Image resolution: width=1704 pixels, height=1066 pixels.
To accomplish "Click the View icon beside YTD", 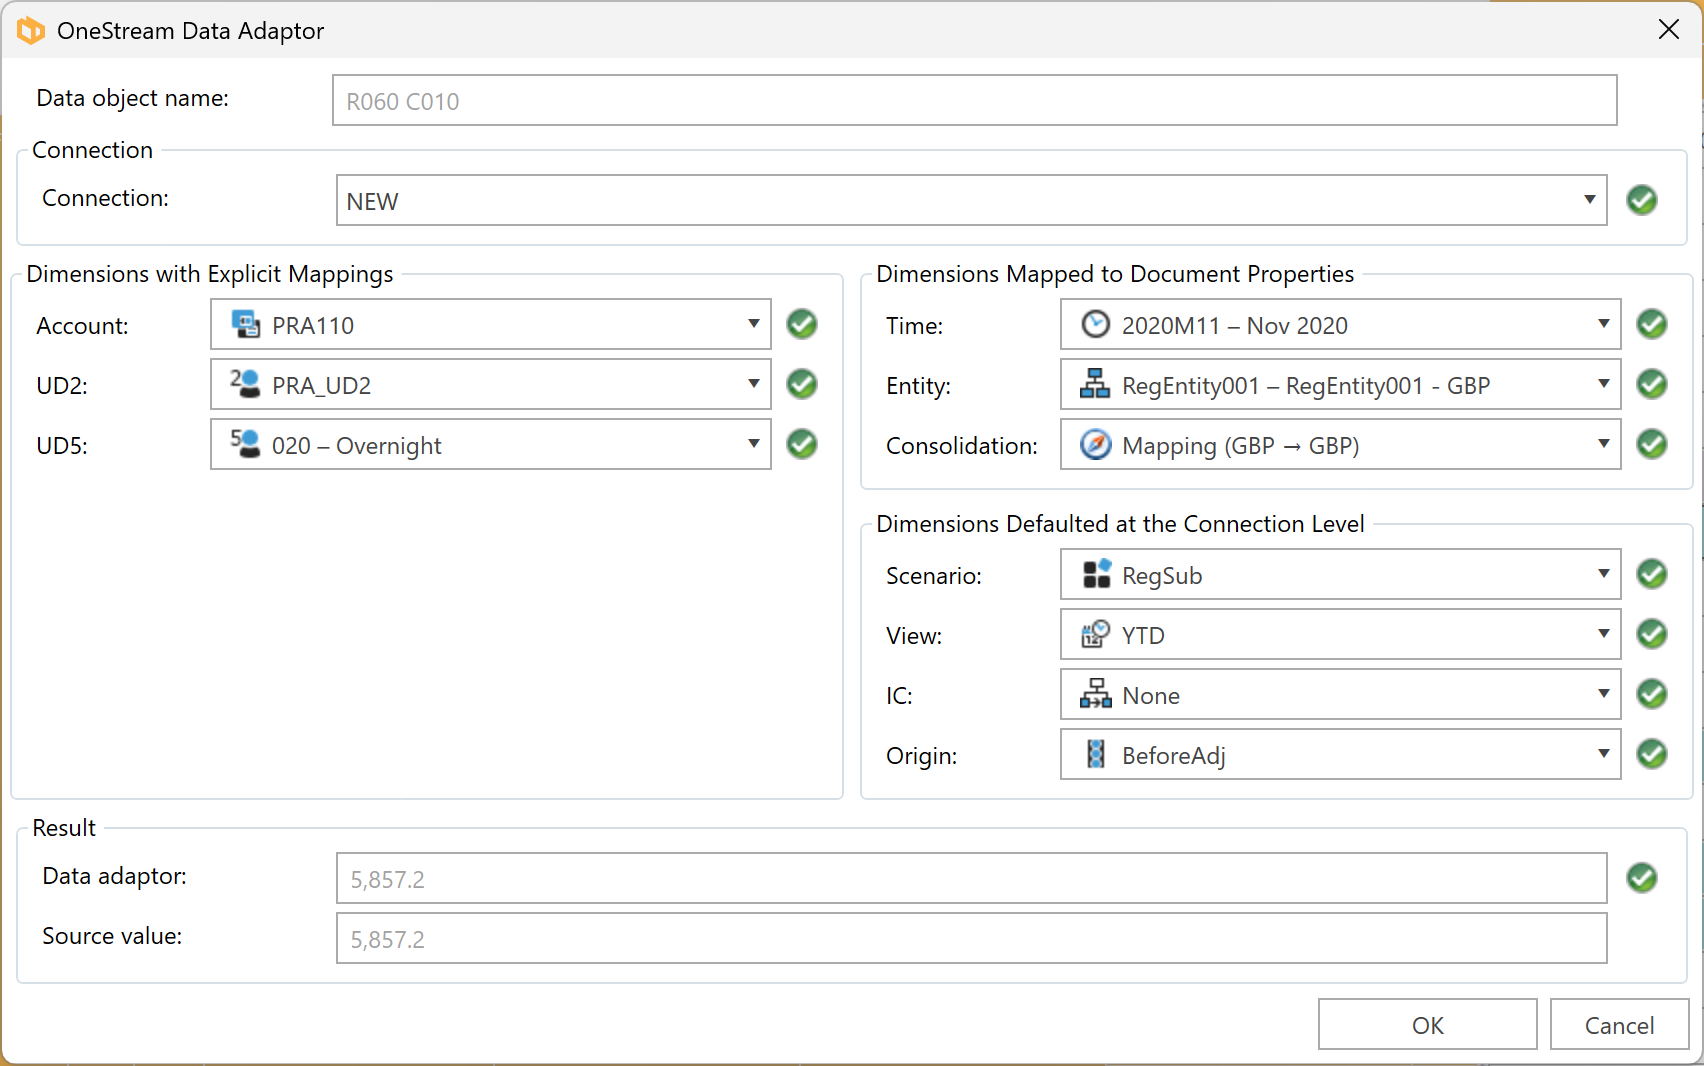I will coord(1096,634).
